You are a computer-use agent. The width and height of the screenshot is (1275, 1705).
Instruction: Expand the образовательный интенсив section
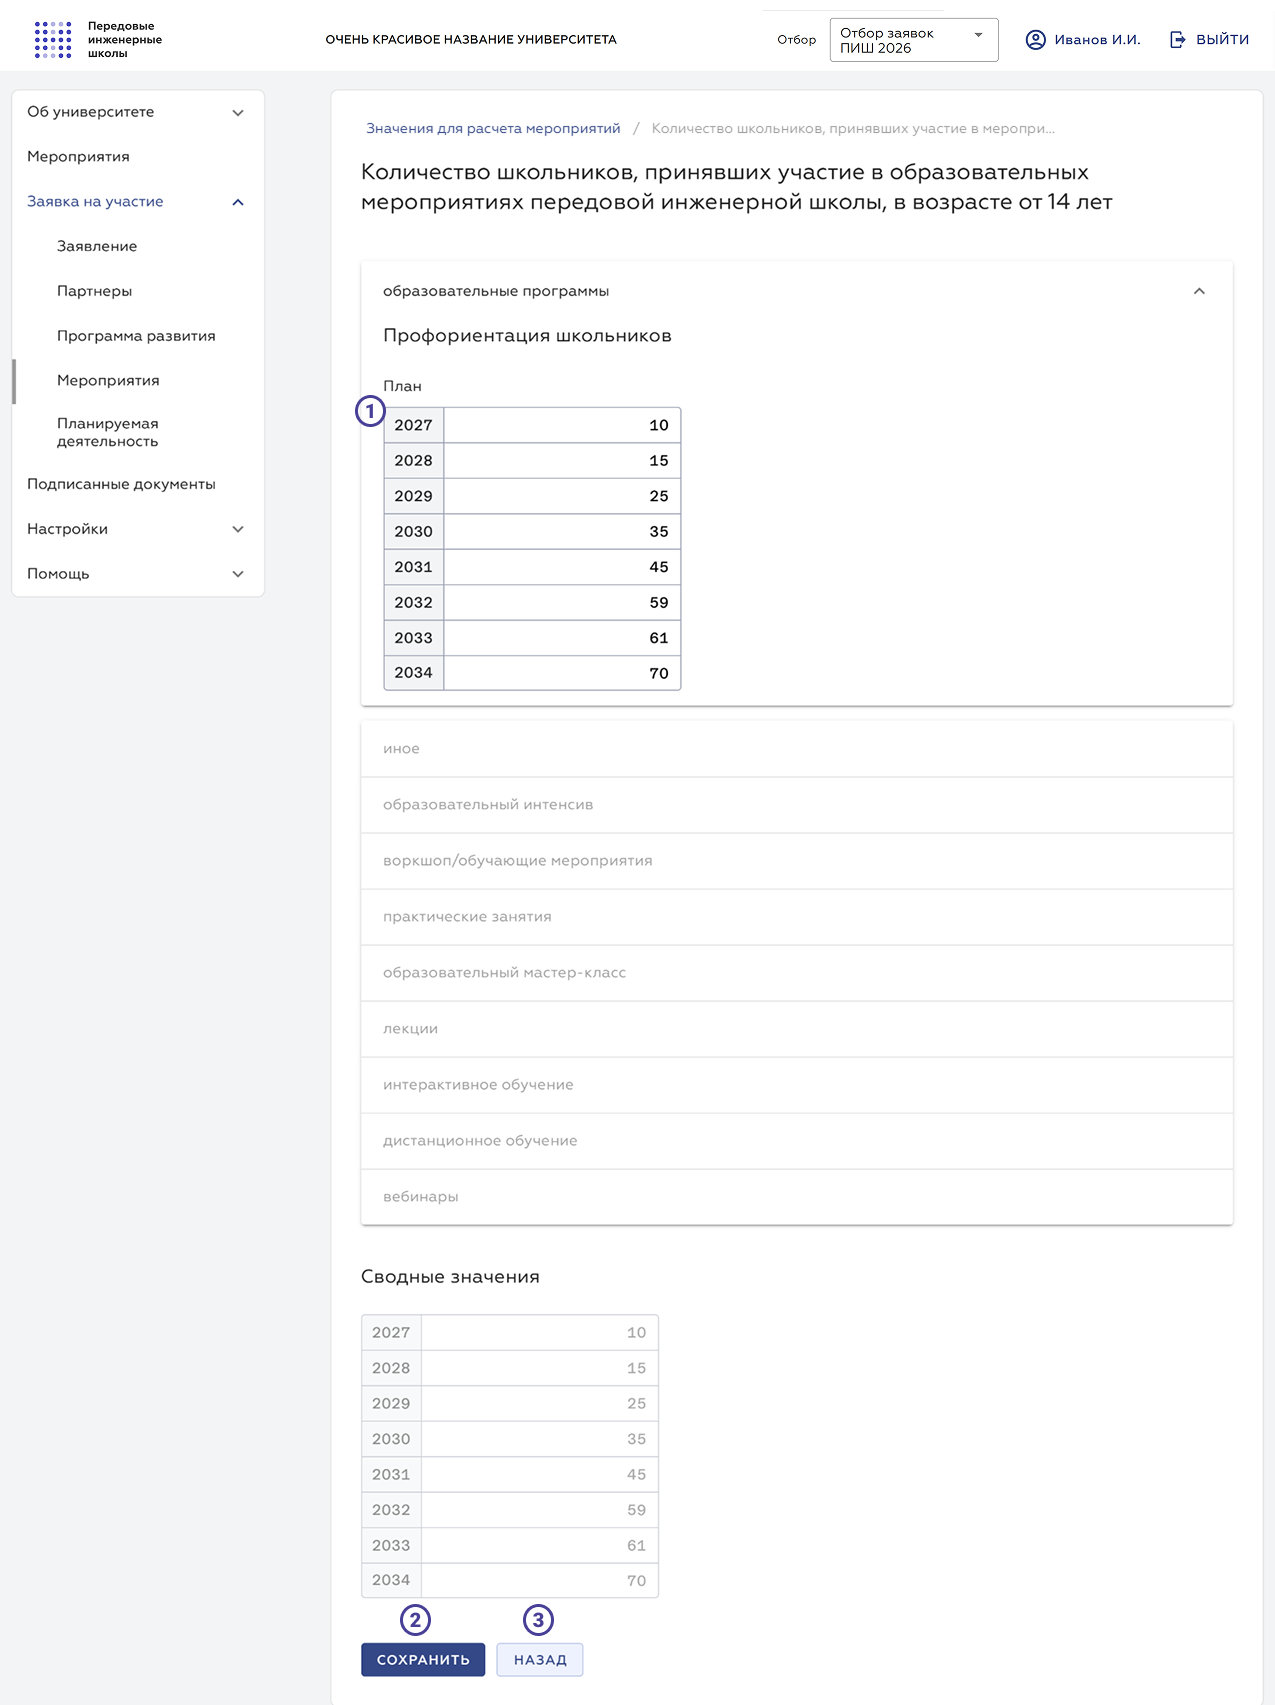[797, 805]
